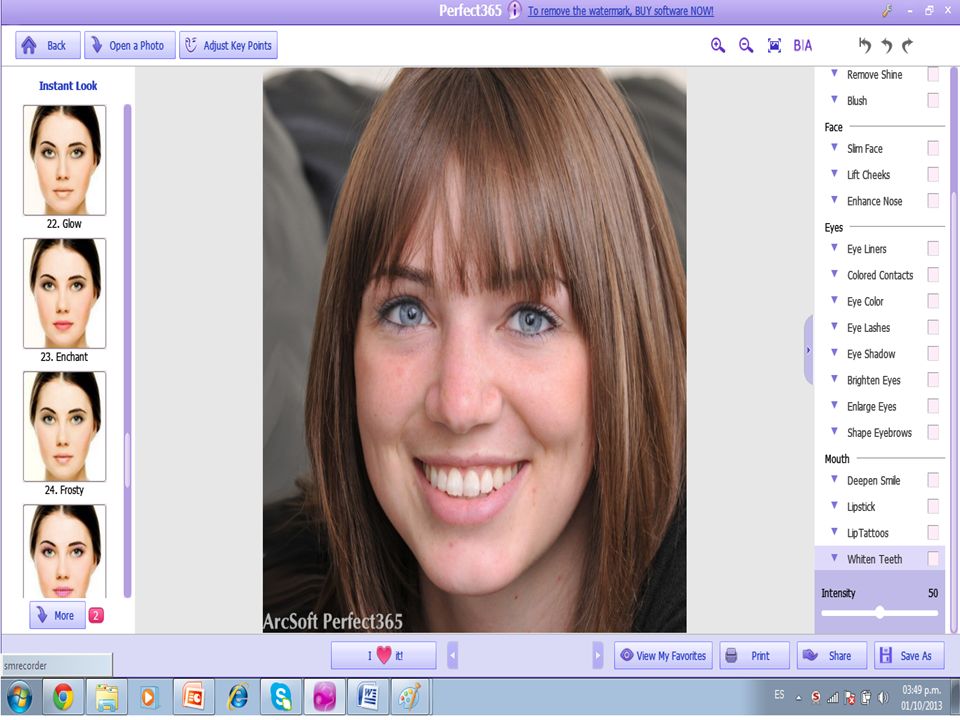960x720 pixels.
Task: Click the Back home button
Action: tap(48, 45)
